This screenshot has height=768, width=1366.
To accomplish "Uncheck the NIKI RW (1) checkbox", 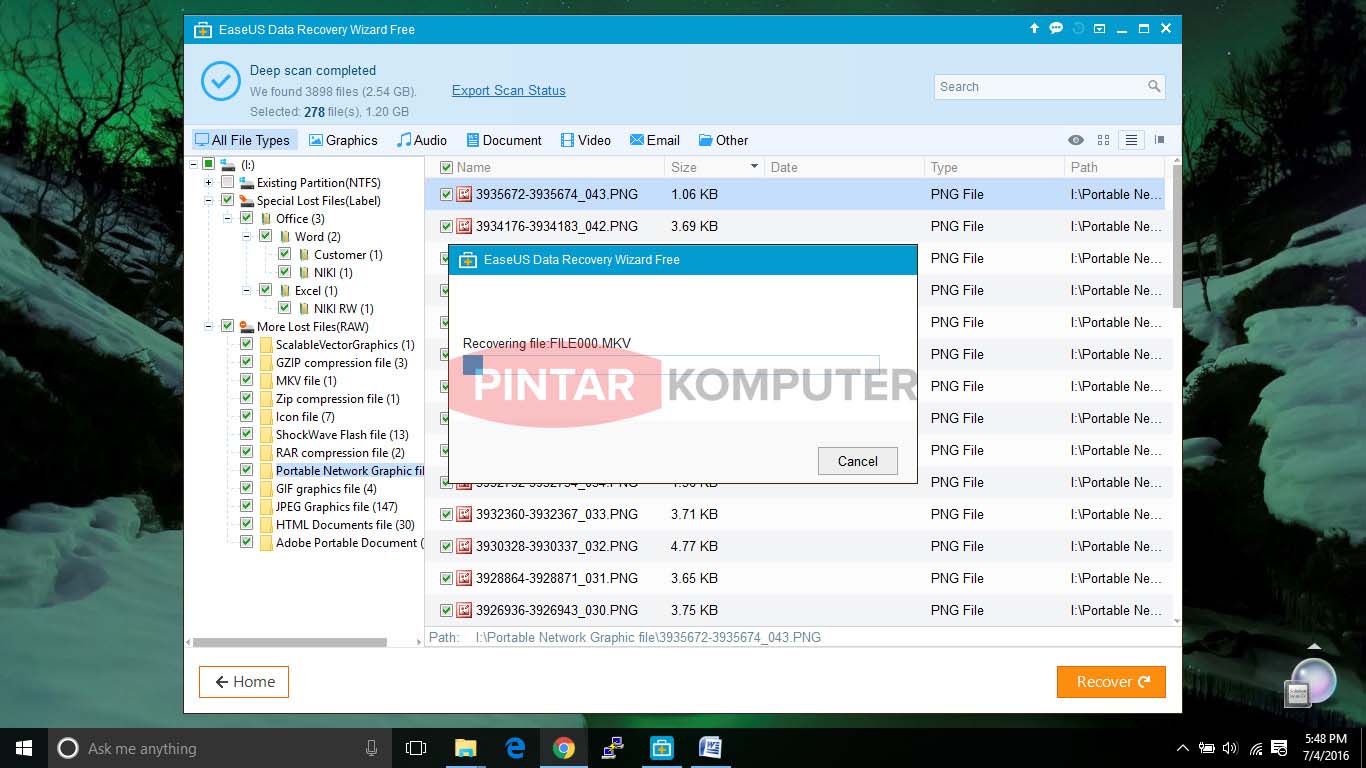I will 284,309.
